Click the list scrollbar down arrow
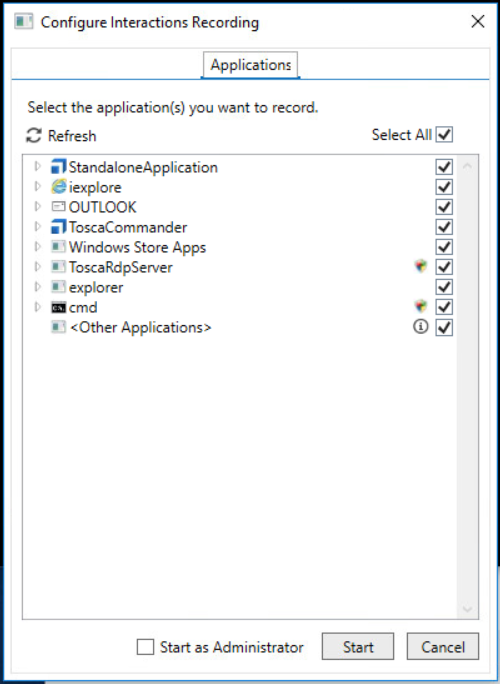Viewport: 500px width, 684px height. (467, 609)
